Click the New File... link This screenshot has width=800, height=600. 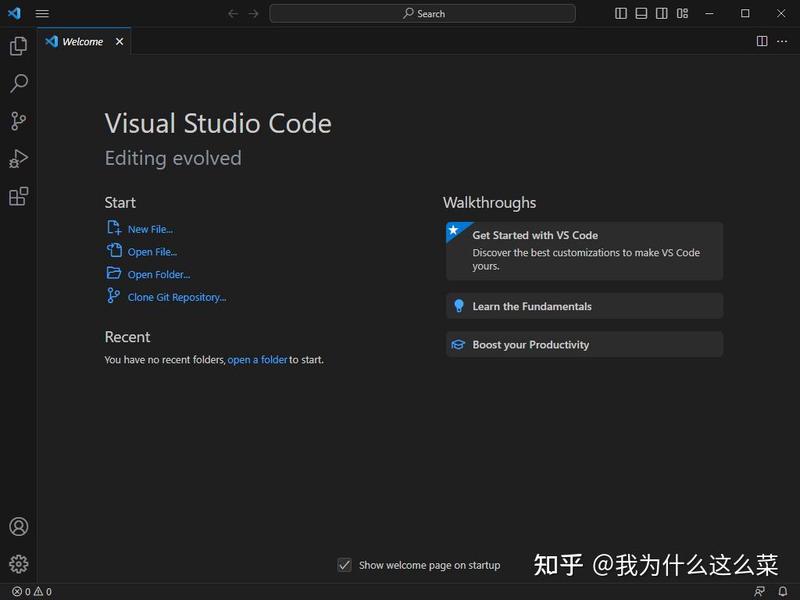tap(150, 230)
